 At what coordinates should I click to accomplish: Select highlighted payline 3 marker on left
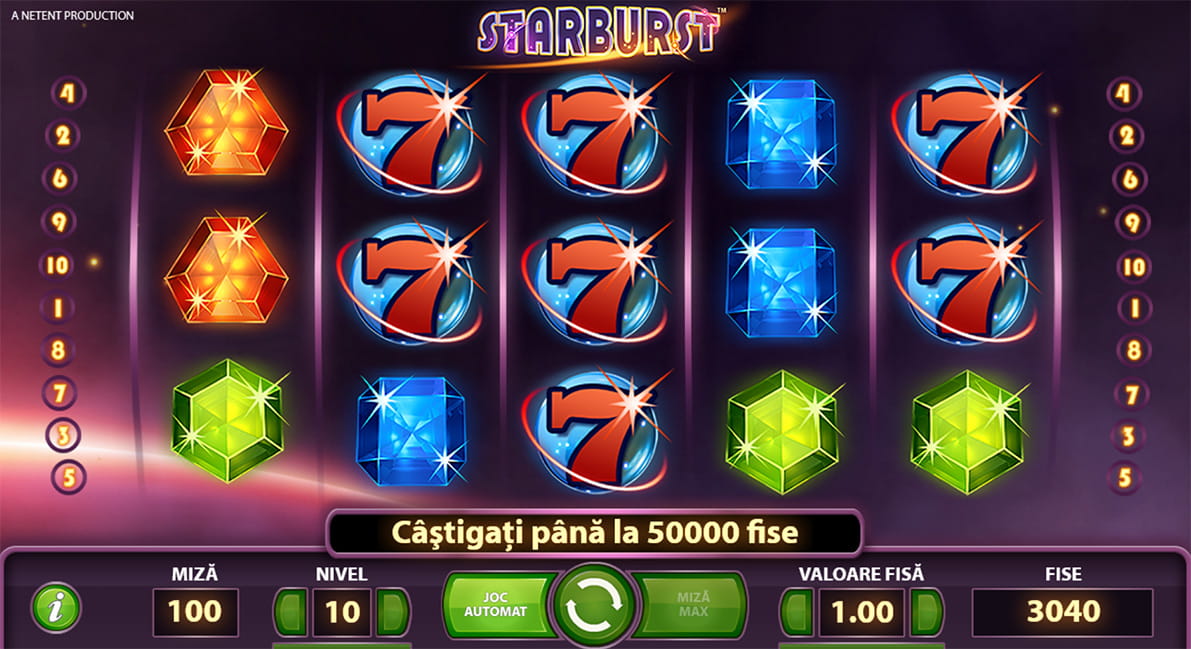tap(64, 435)
